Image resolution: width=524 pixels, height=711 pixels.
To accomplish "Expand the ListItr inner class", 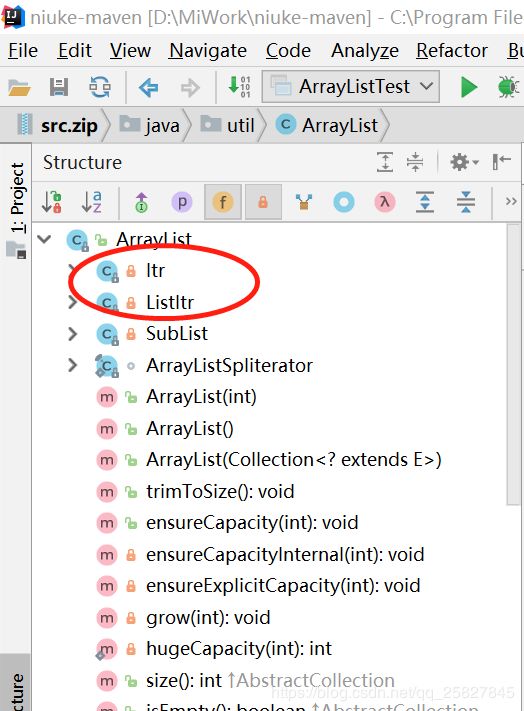I will pyautogui.click(x=72, y=302).
